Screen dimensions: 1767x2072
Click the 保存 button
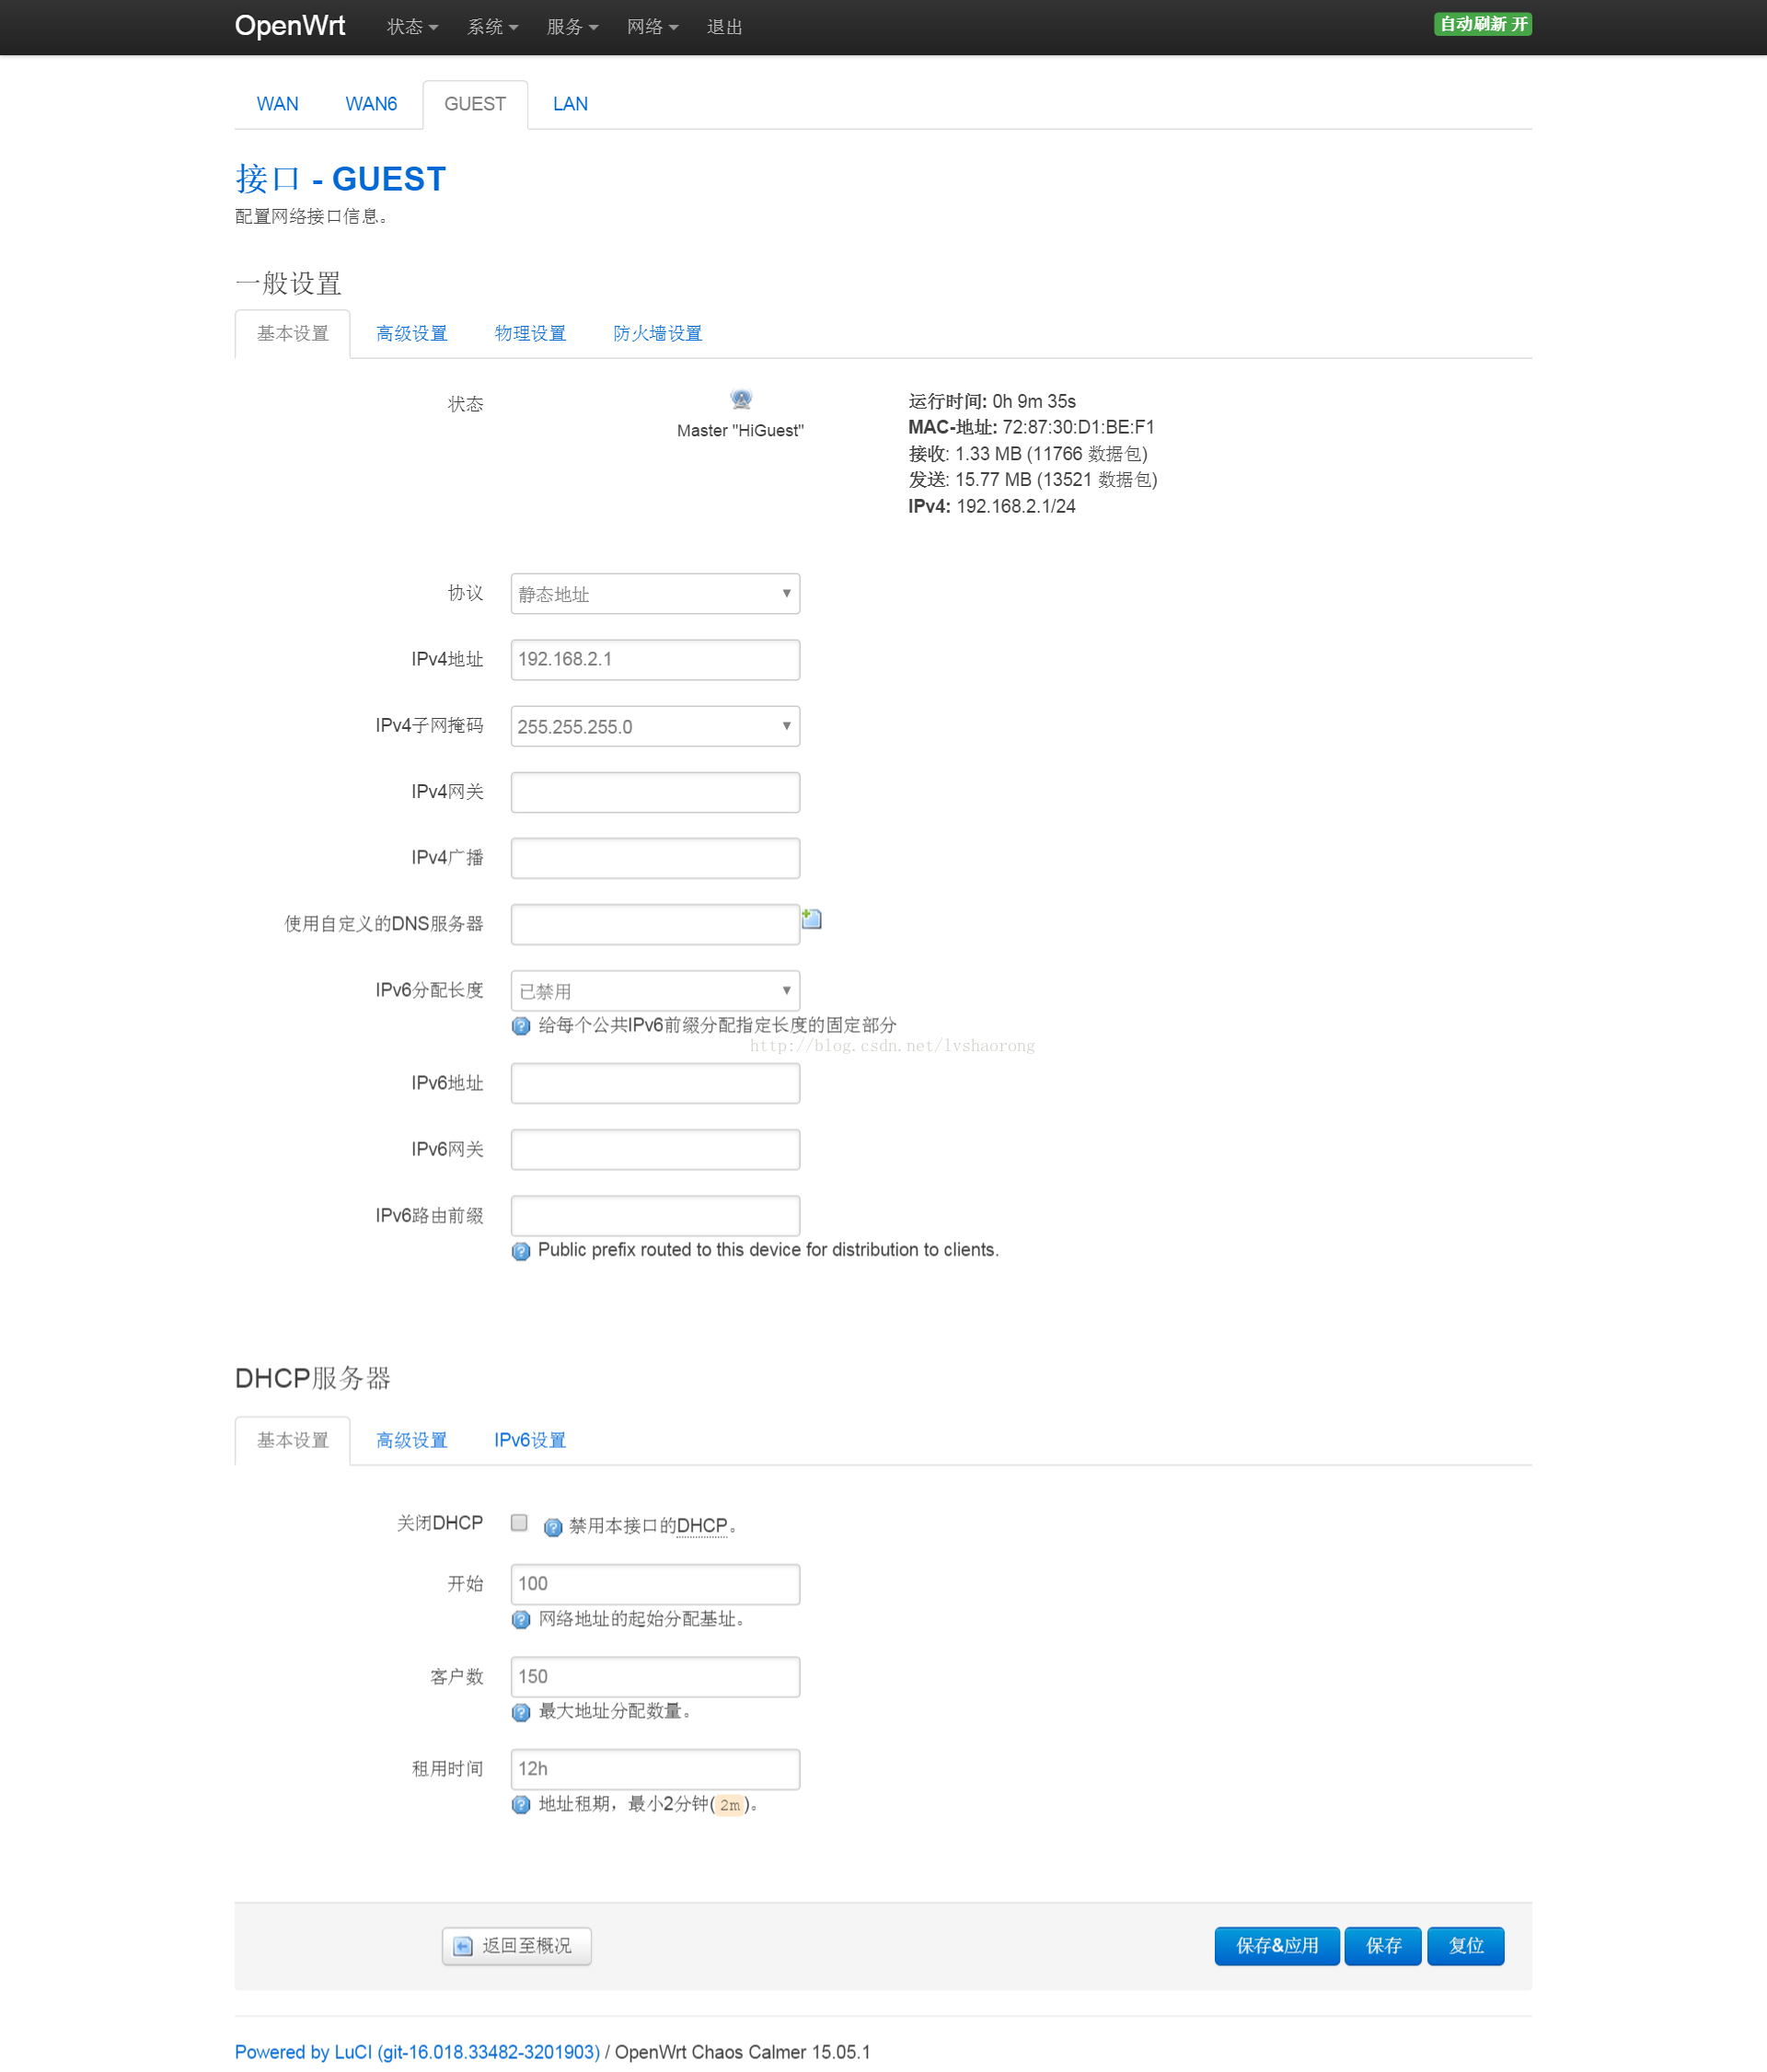point(1383,1946)
